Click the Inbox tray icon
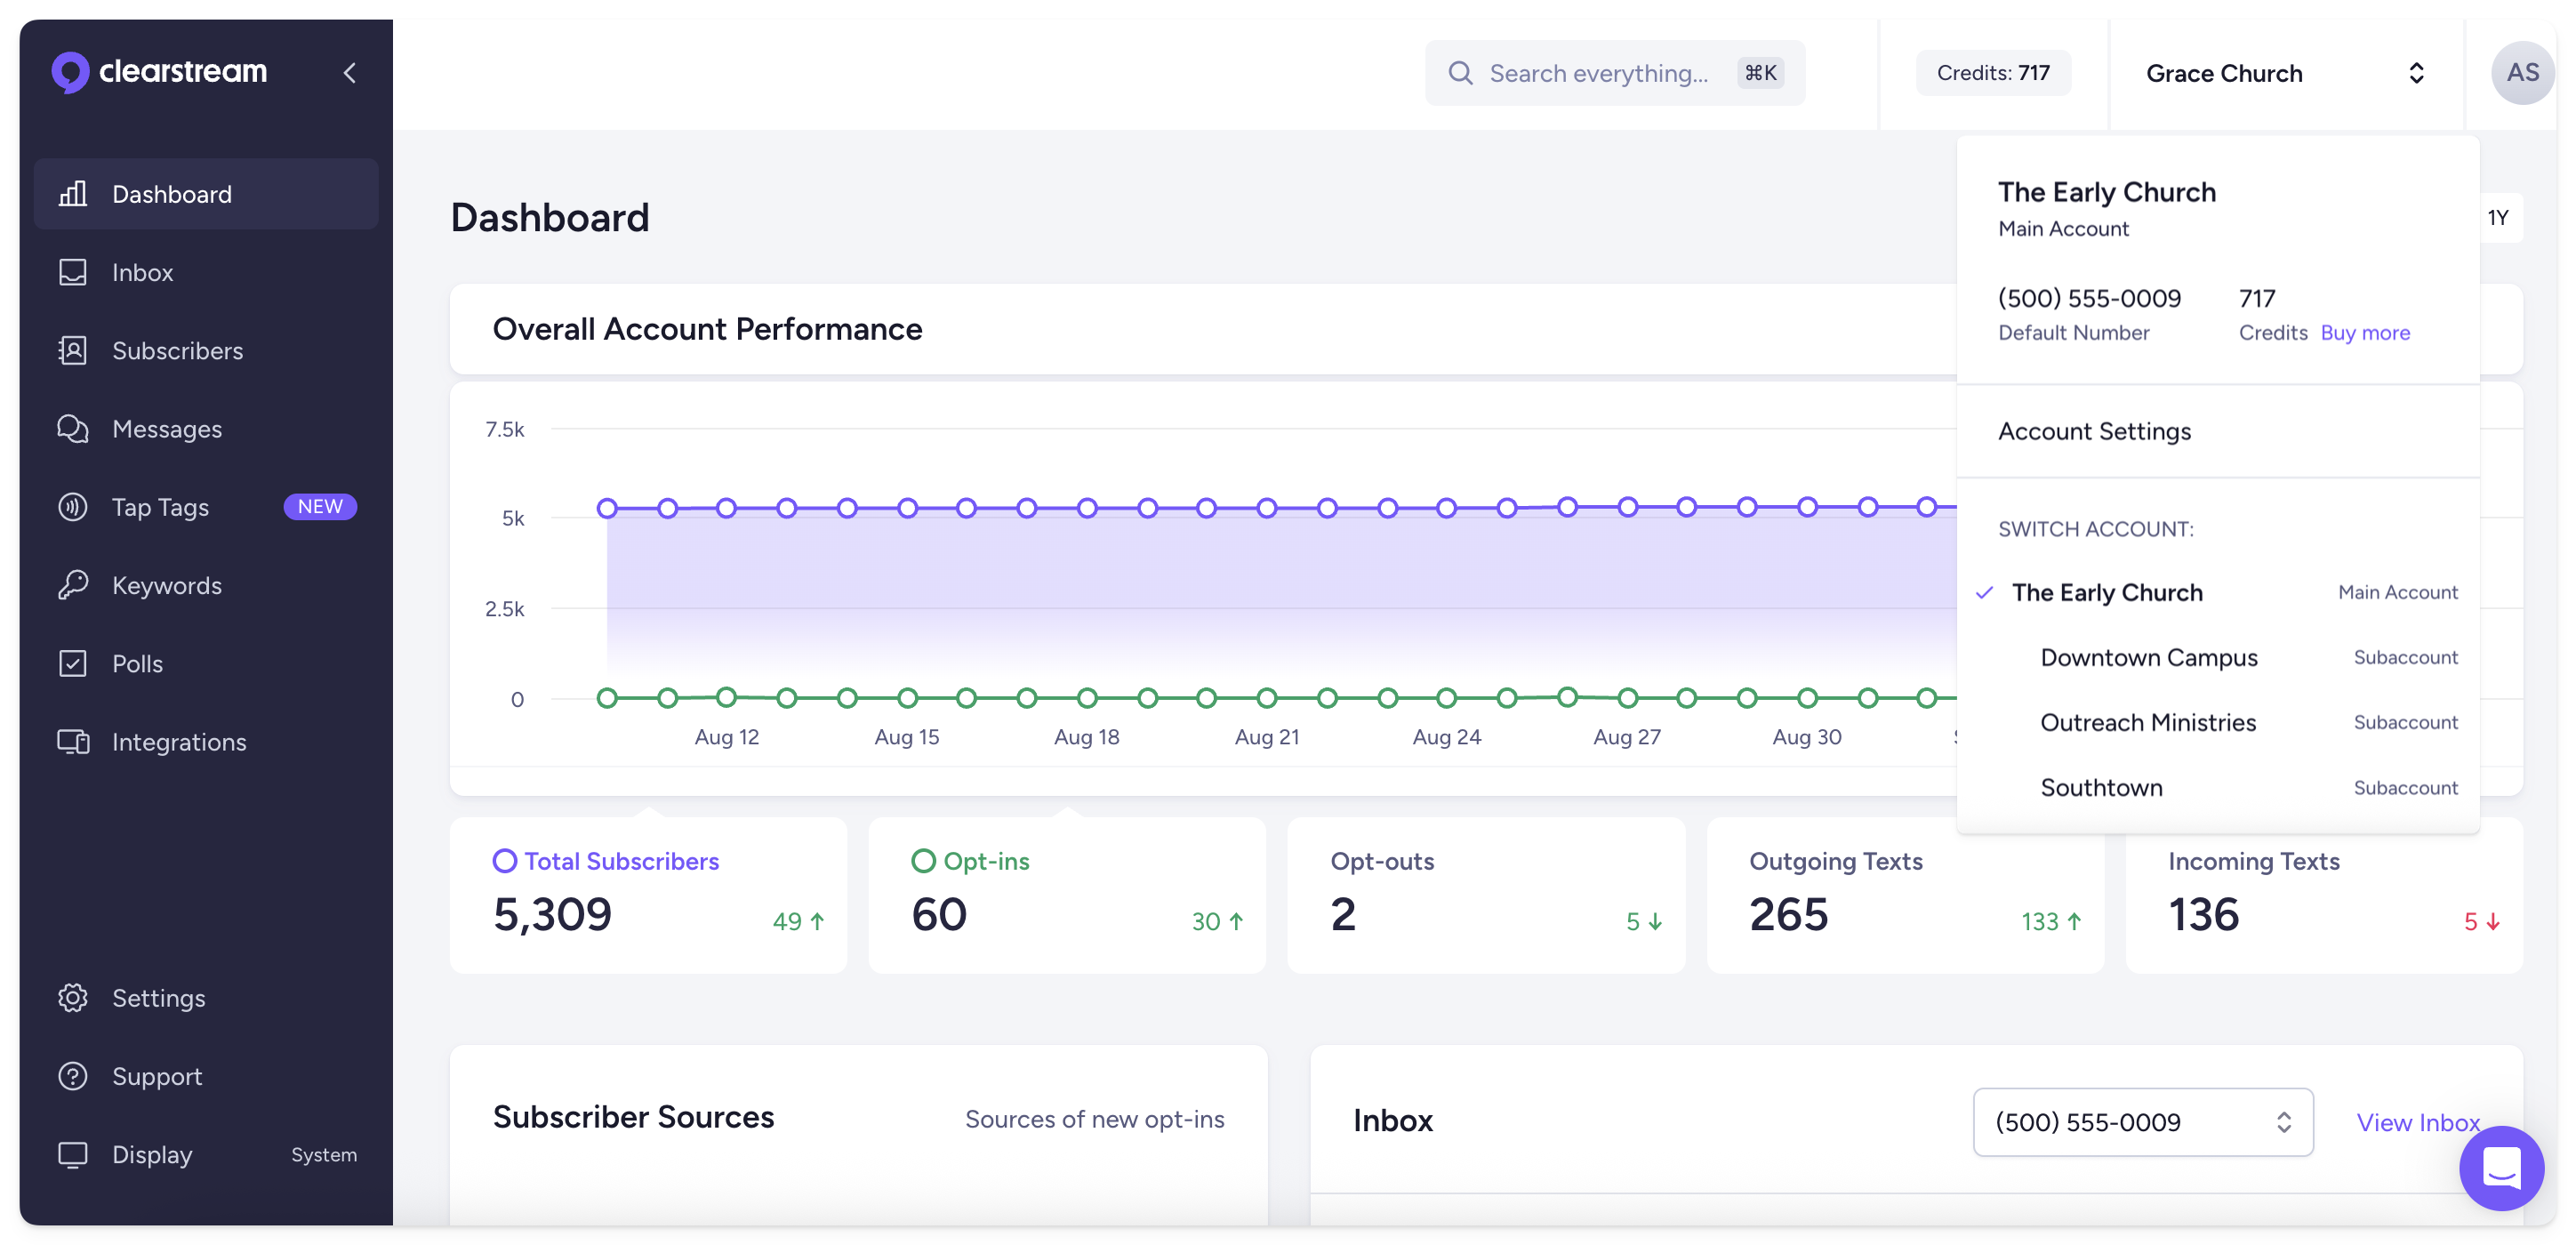The image size is (2576, 1245). click(73, 272)
